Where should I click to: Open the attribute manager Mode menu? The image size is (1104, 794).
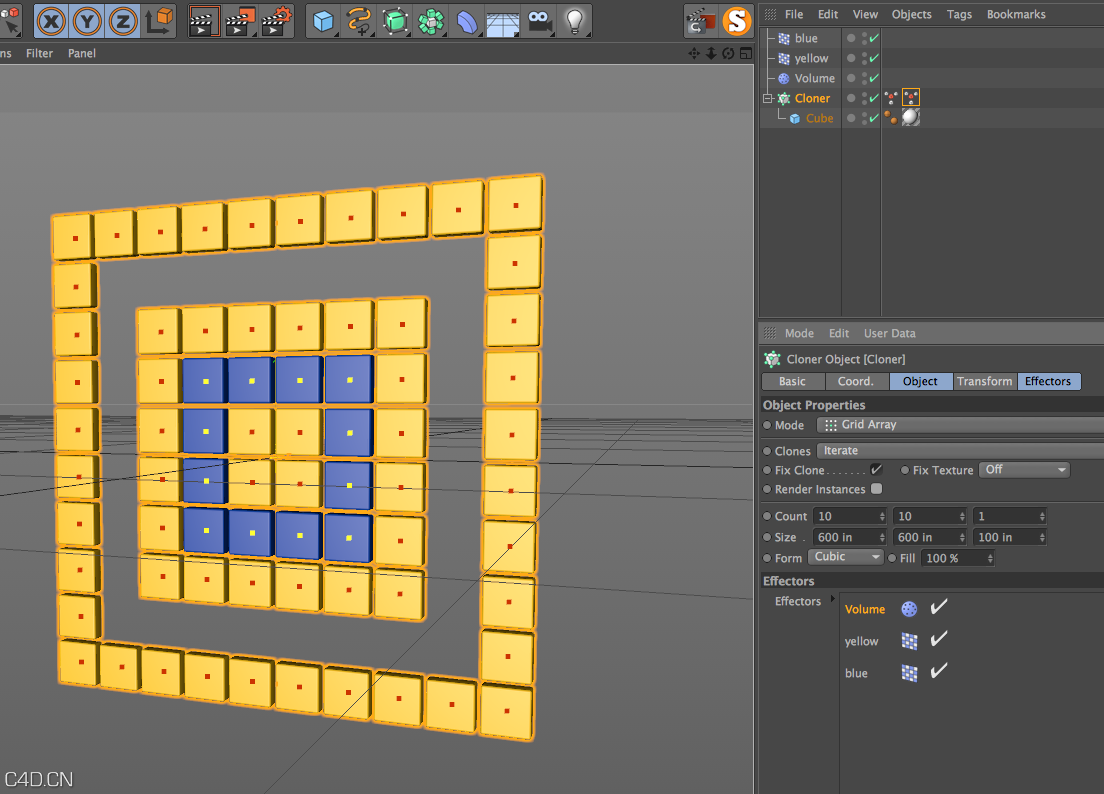(x=799, y=333)
